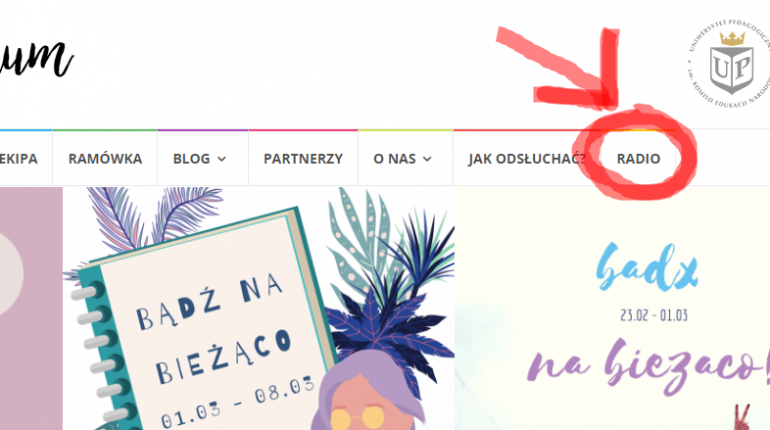Expand the BLOG submenu chevron
The height and width of the screenshot is (430, 770).
222,159
